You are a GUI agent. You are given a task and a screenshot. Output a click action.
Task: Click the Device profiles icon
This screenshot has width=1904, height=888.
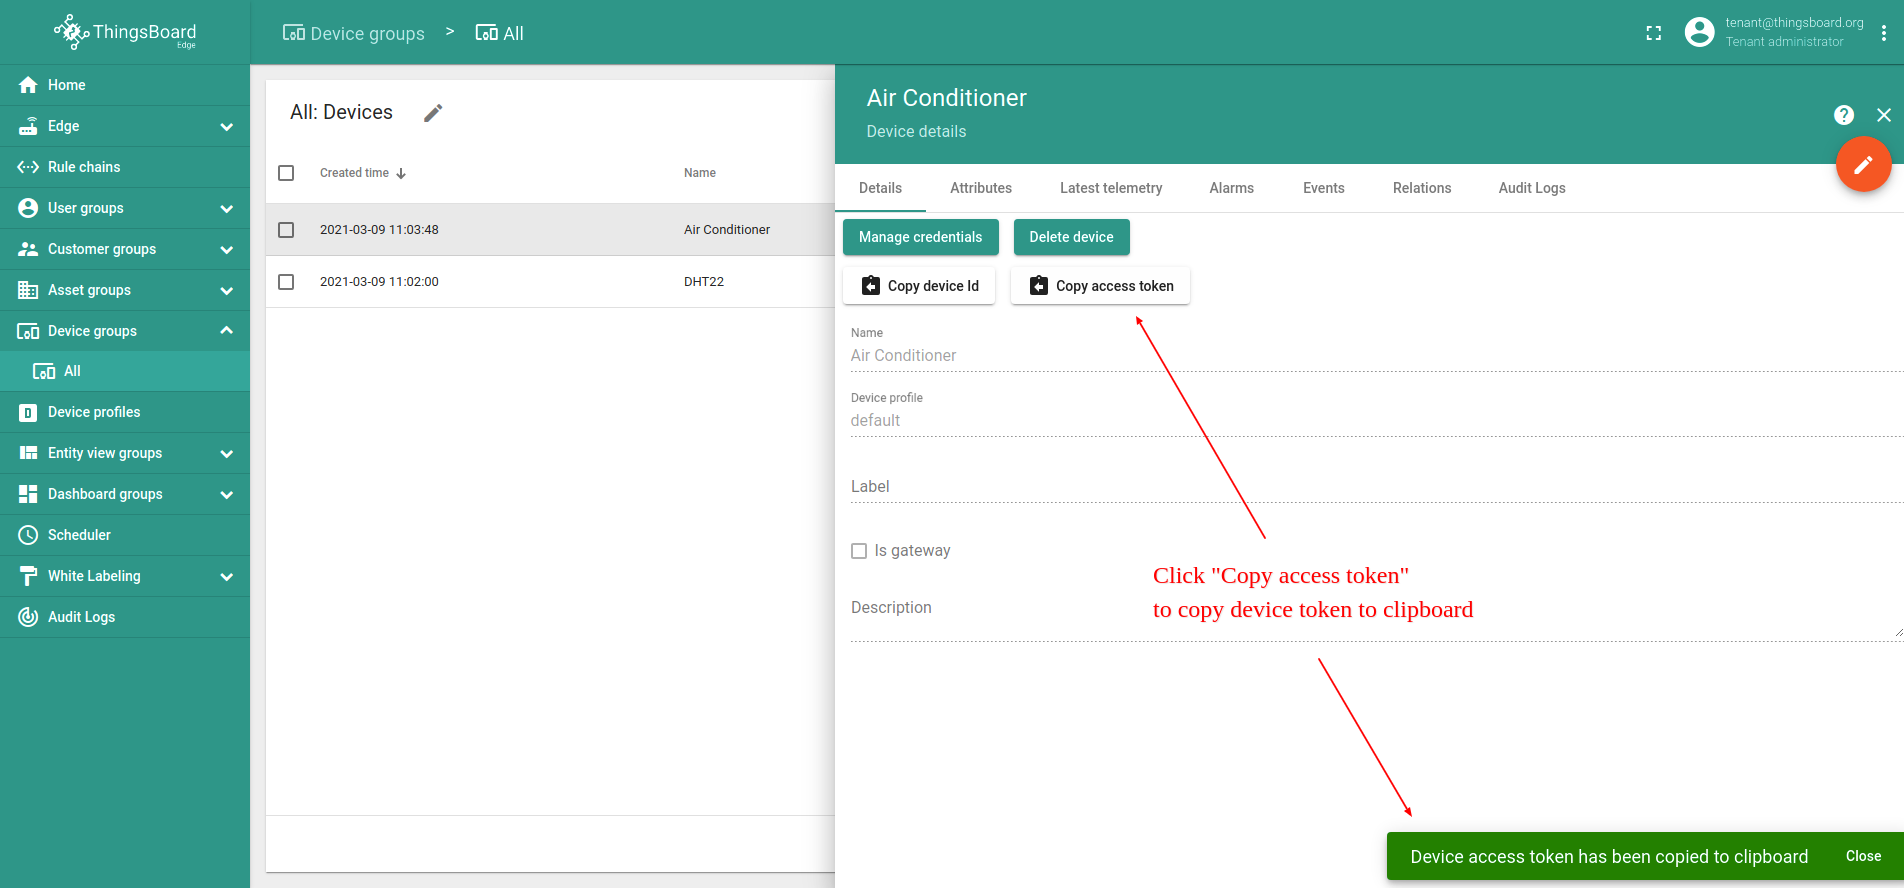(x=28, y=412)
